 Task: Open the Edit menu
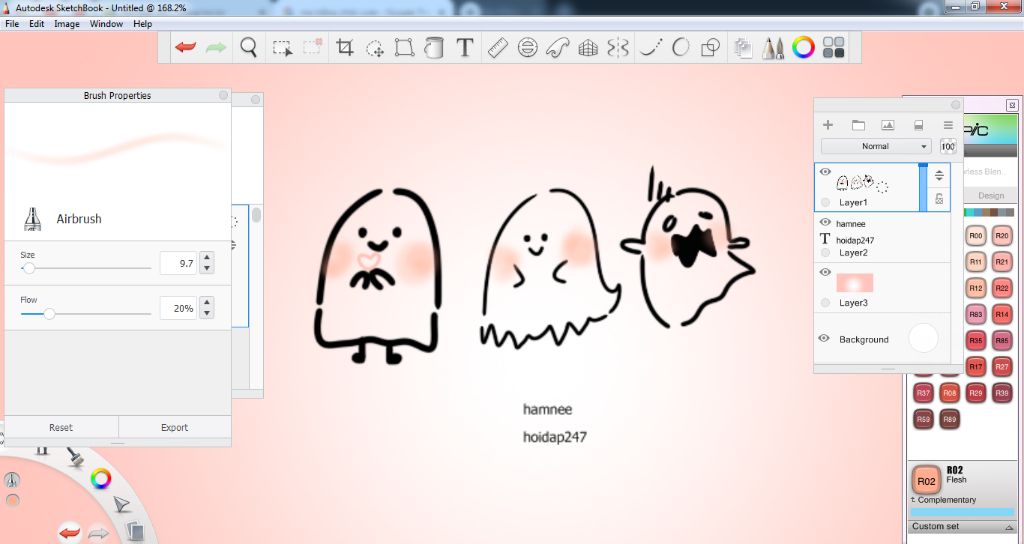(x=37, y=24)
